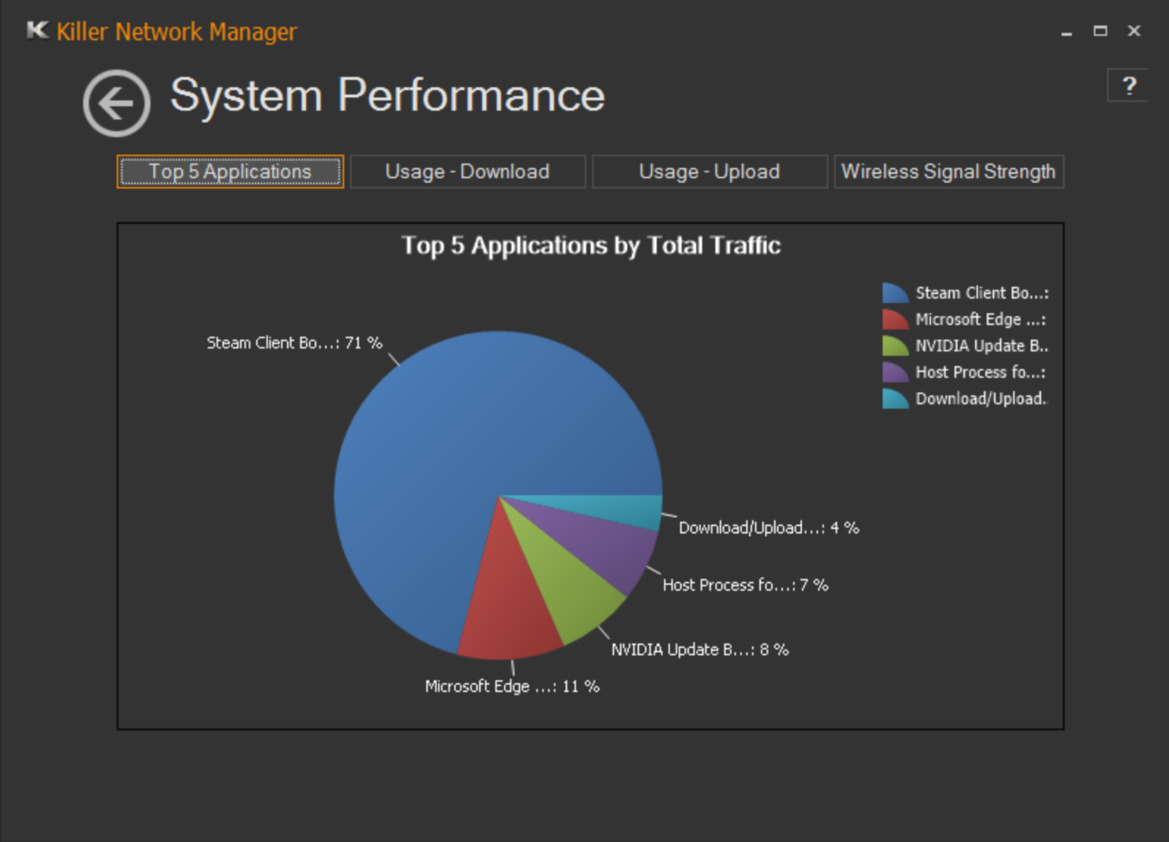Click the Killer K logo icon
This screenshot has height=842, width=1169.
37,31
